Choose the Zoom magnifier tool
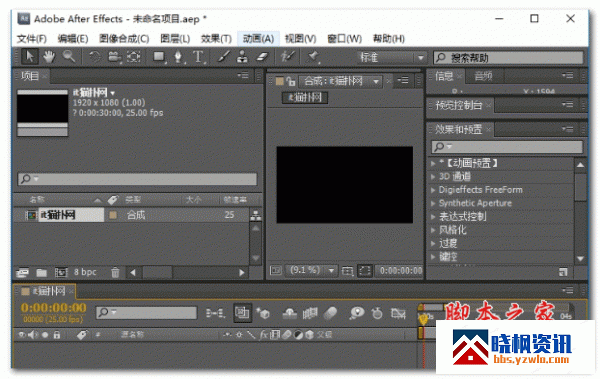 (69, 57)
